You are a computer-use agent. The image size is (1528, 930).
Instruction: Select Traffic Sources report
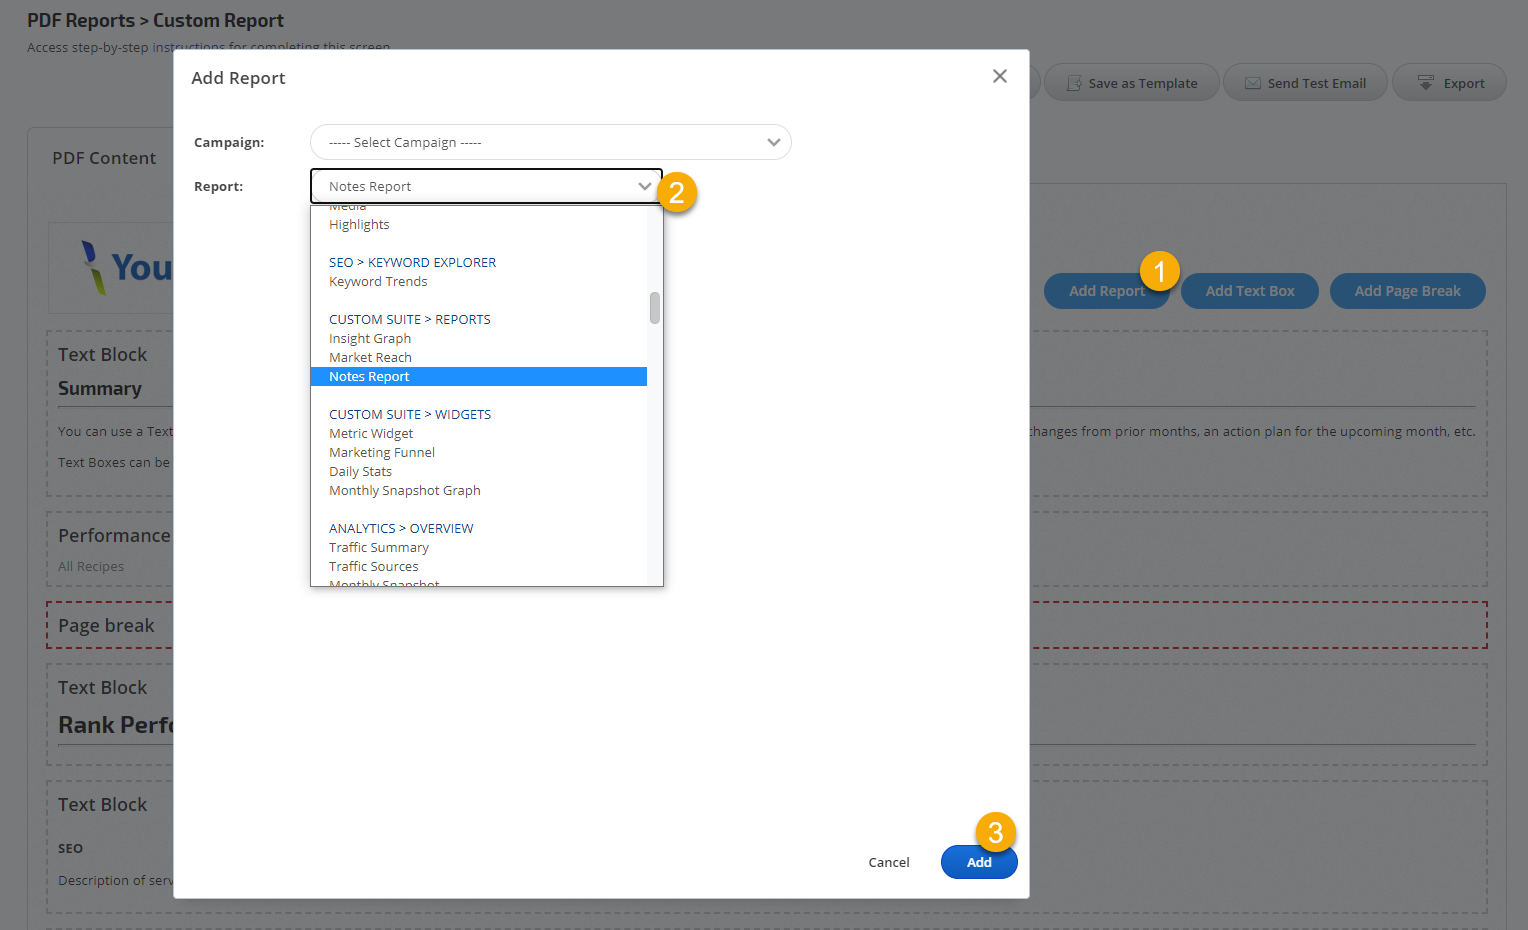(x=374, y=567)
